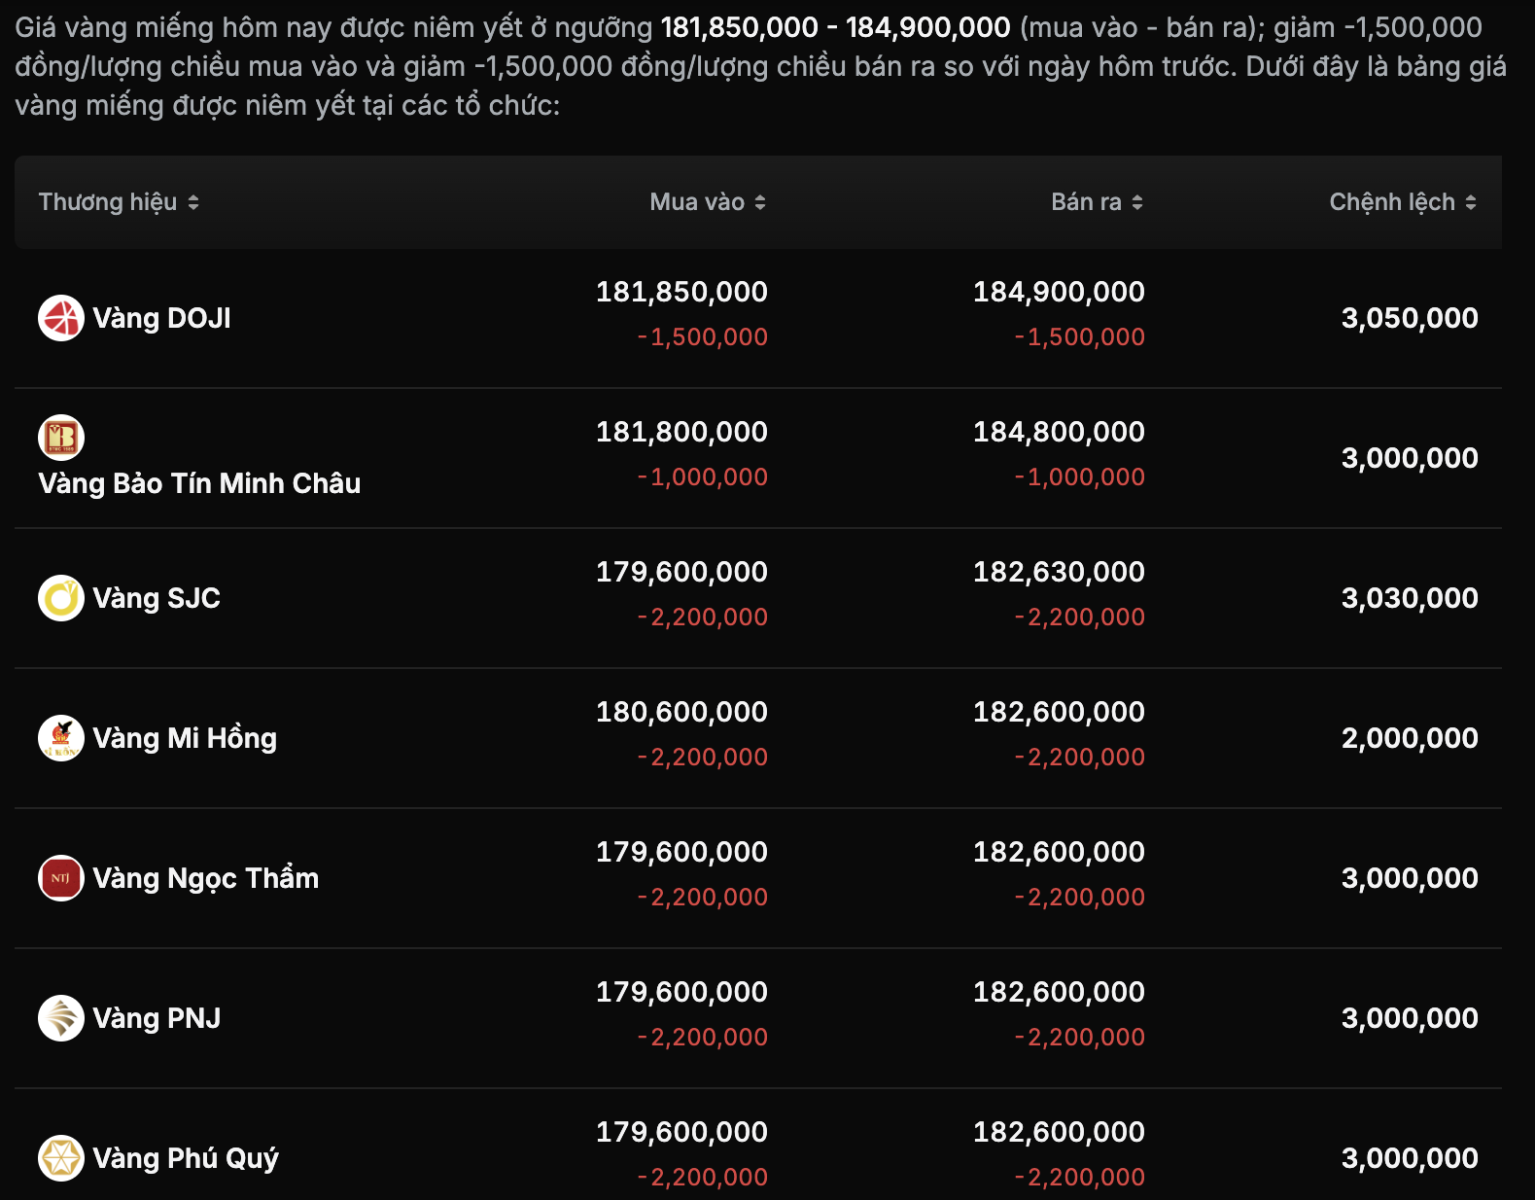This screenshot has width=1535, height=1200.
Task: Click the Vàng Phú Quý logo icon
Action: pos(61,1158)
